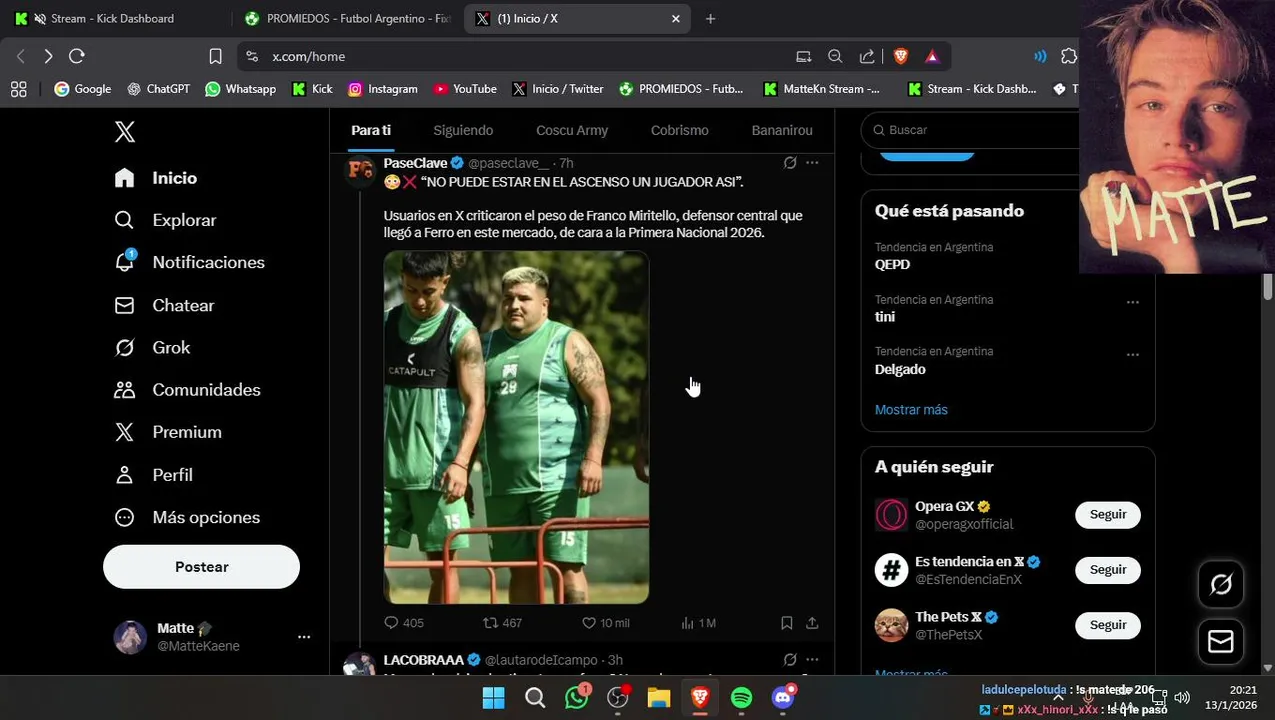Switch to Siguiendo tab

[x=463, y=130]
